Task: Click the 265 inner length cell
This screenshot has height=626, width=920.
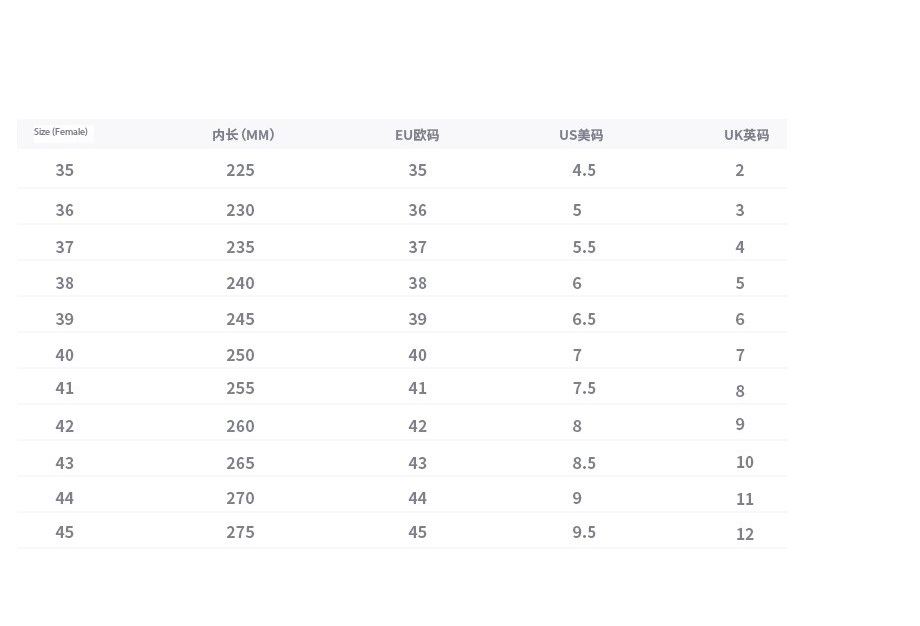Action: click(x=240, y=463)
